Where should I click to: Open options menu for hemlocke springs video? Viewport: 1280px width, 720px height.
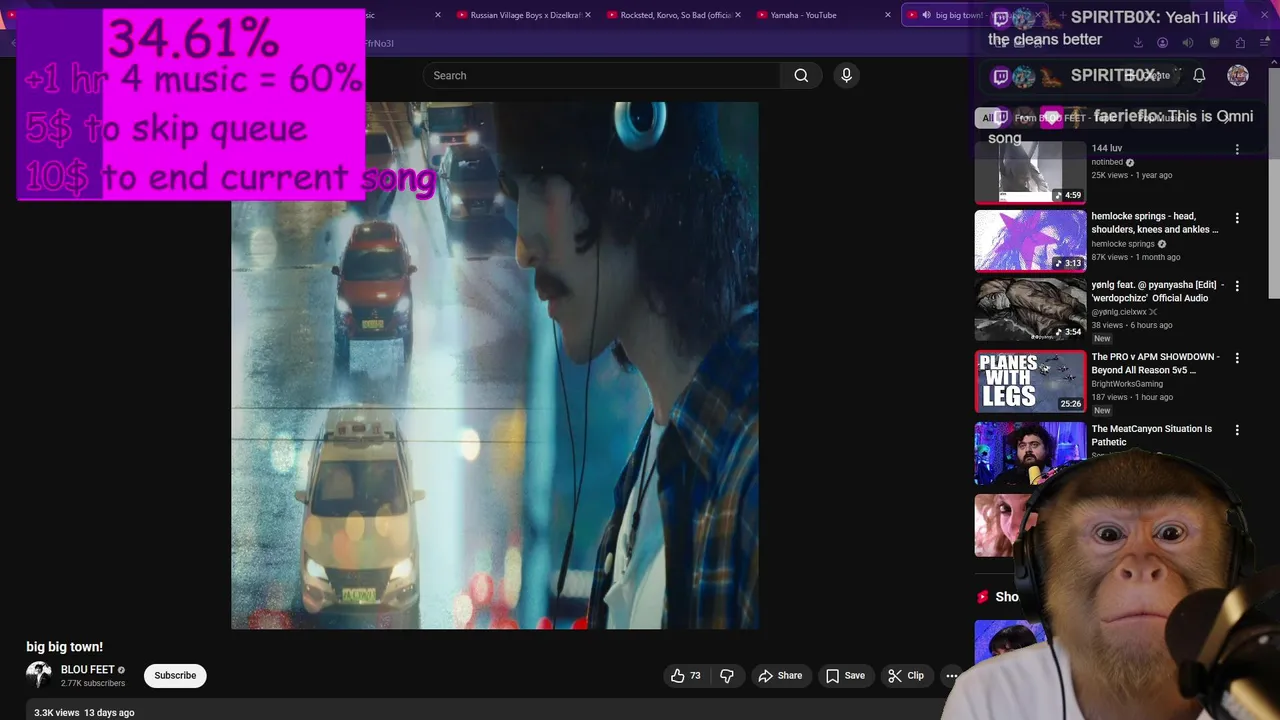tap(1237, 217)
